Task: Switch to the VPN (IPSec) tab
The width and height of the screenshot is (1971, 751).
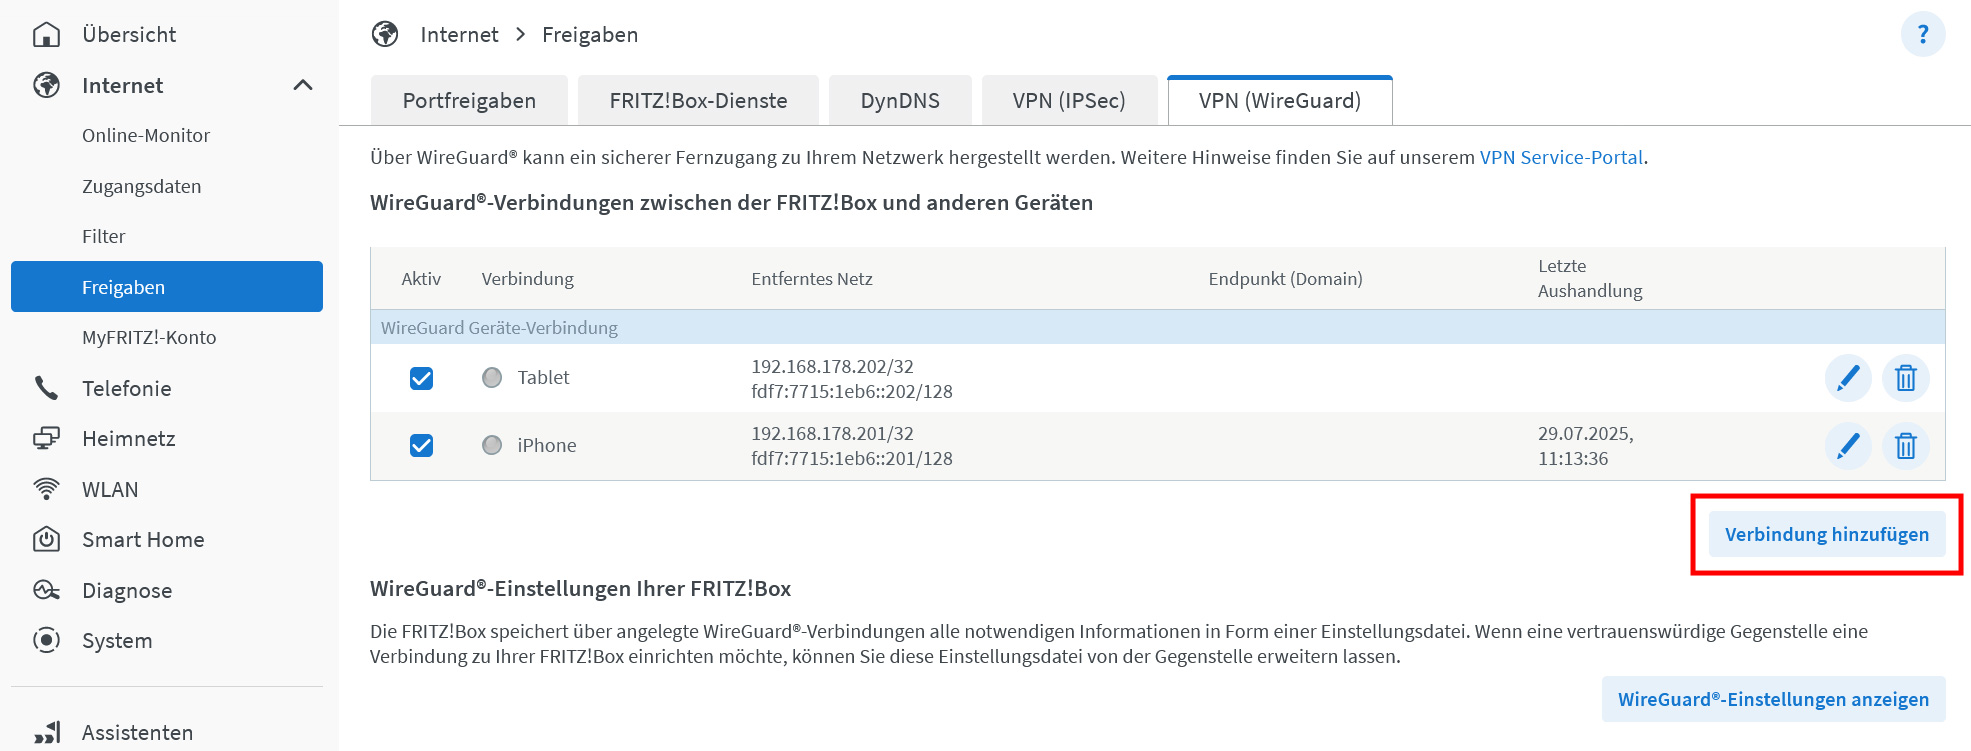Action: (x=1068, y=101)
